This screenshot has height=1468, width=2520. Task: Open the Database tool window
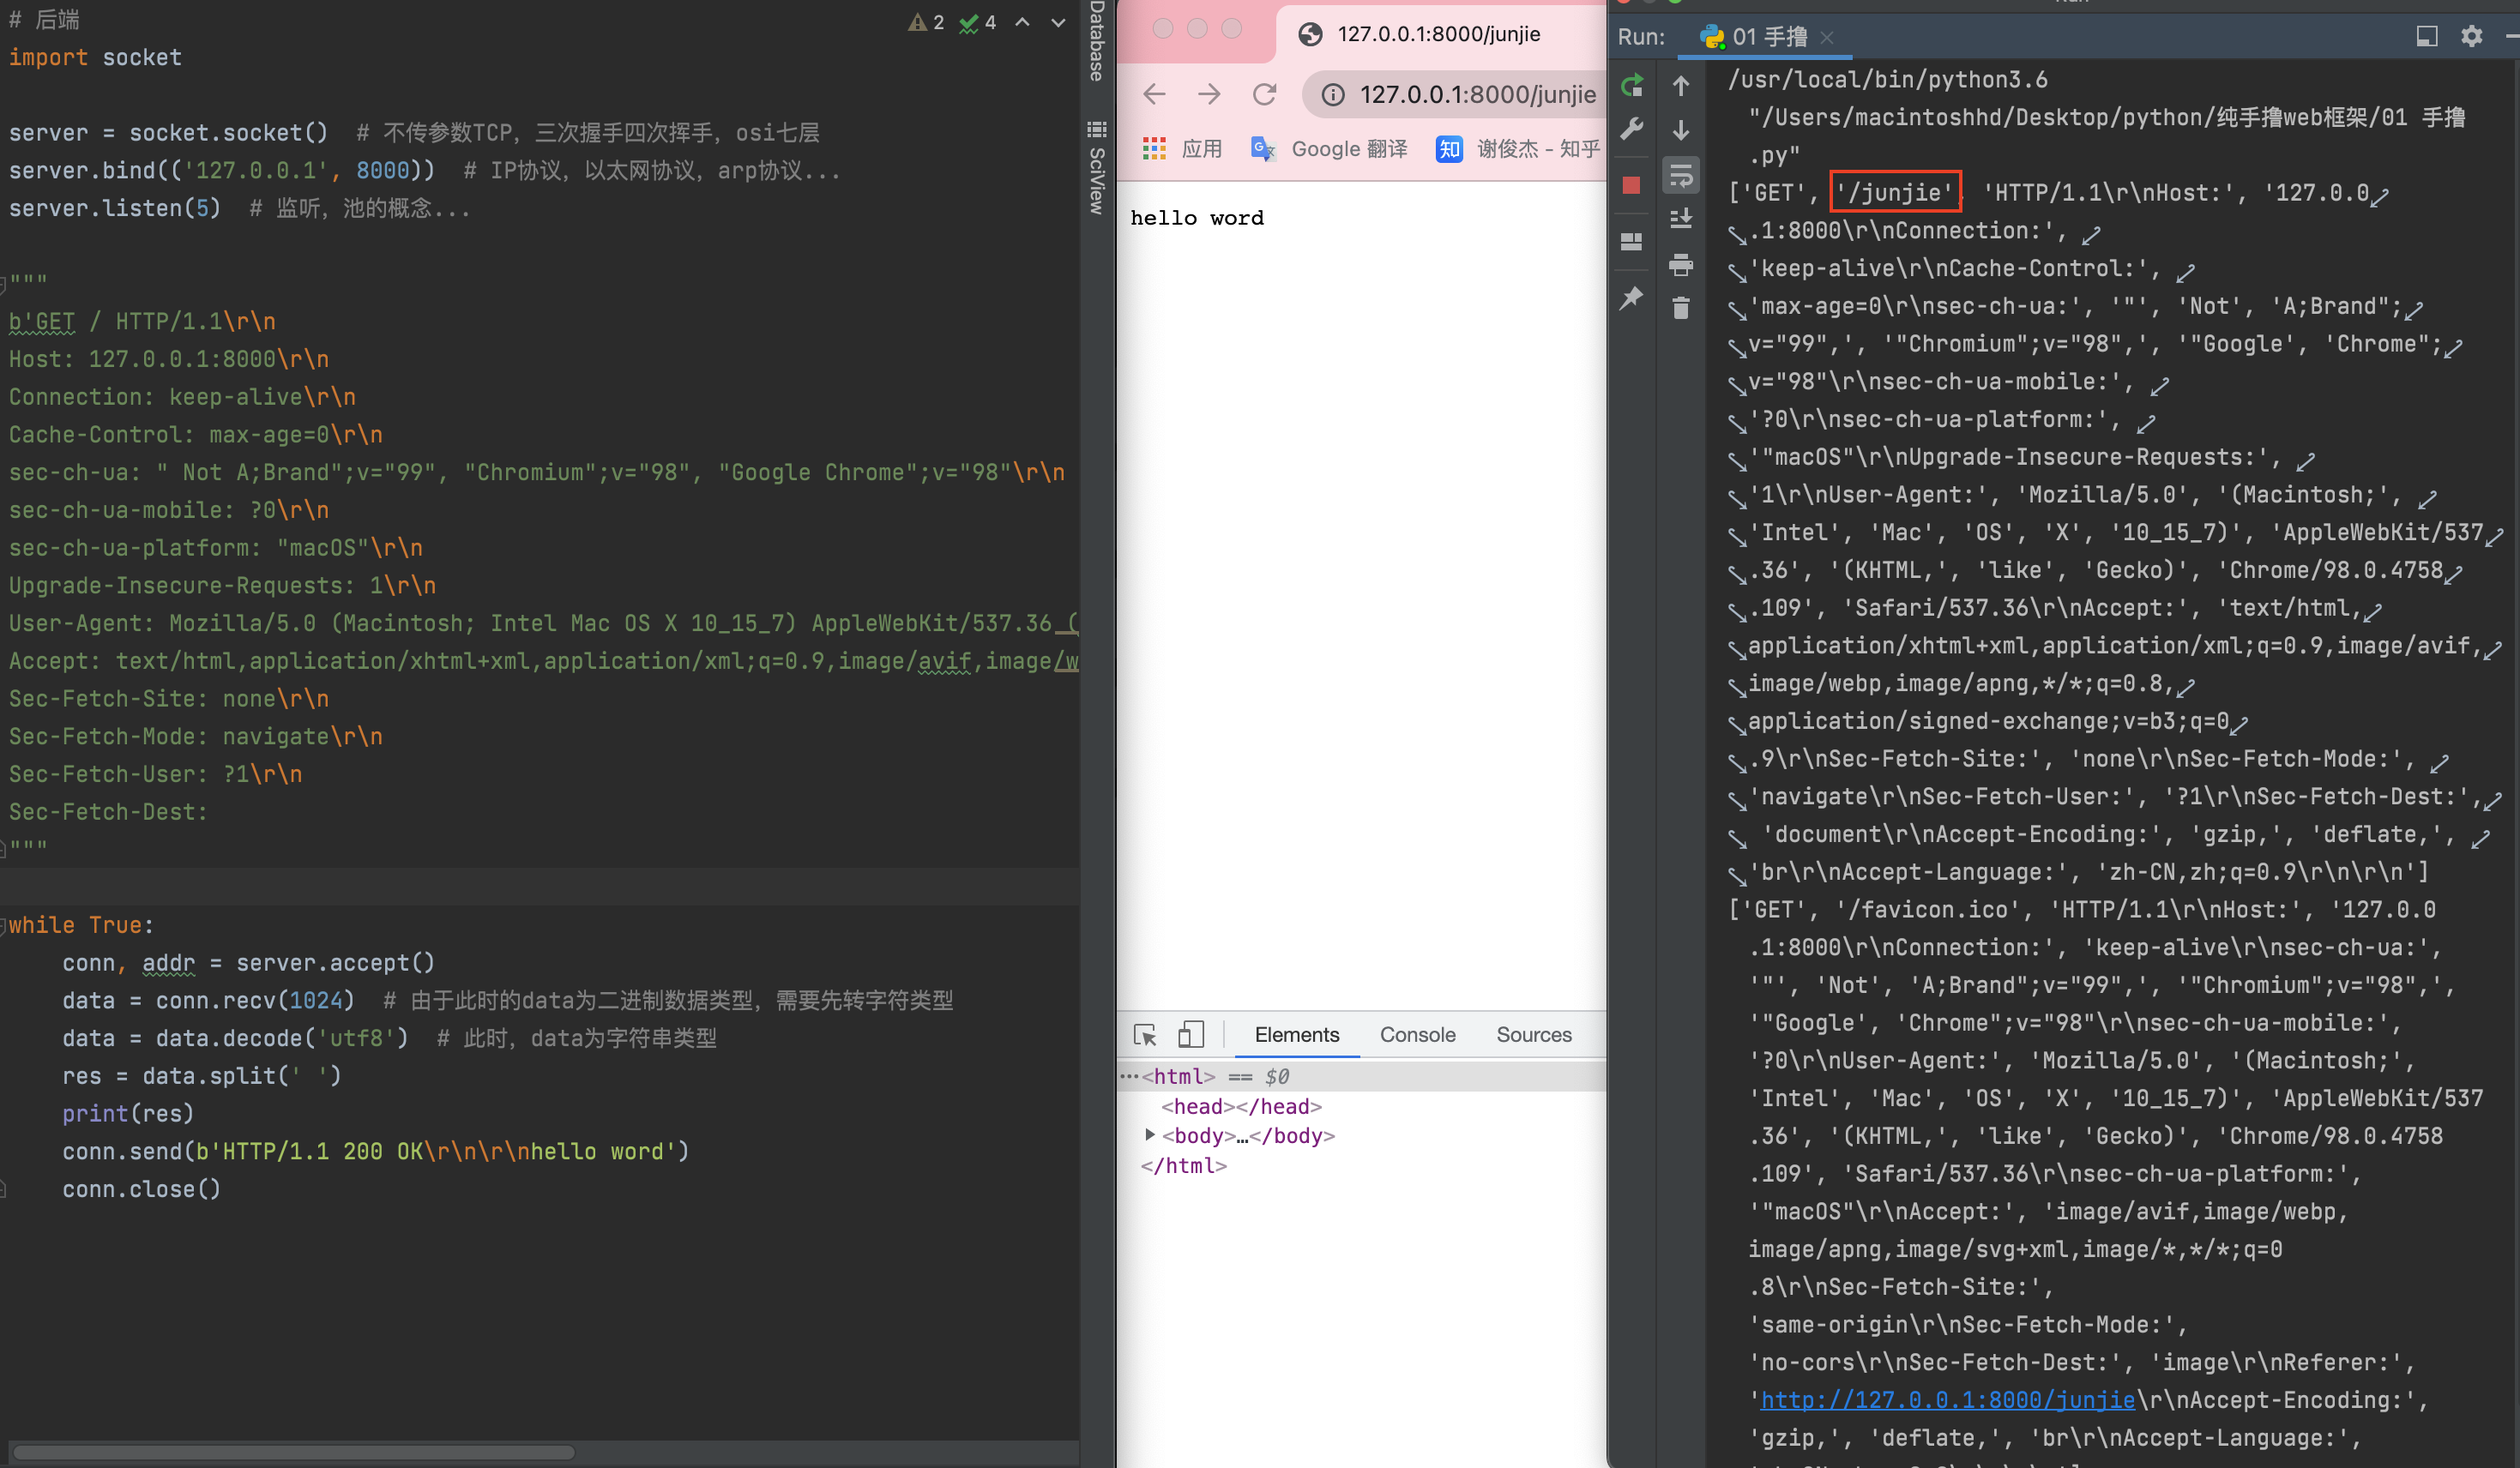coord(1097,42)
